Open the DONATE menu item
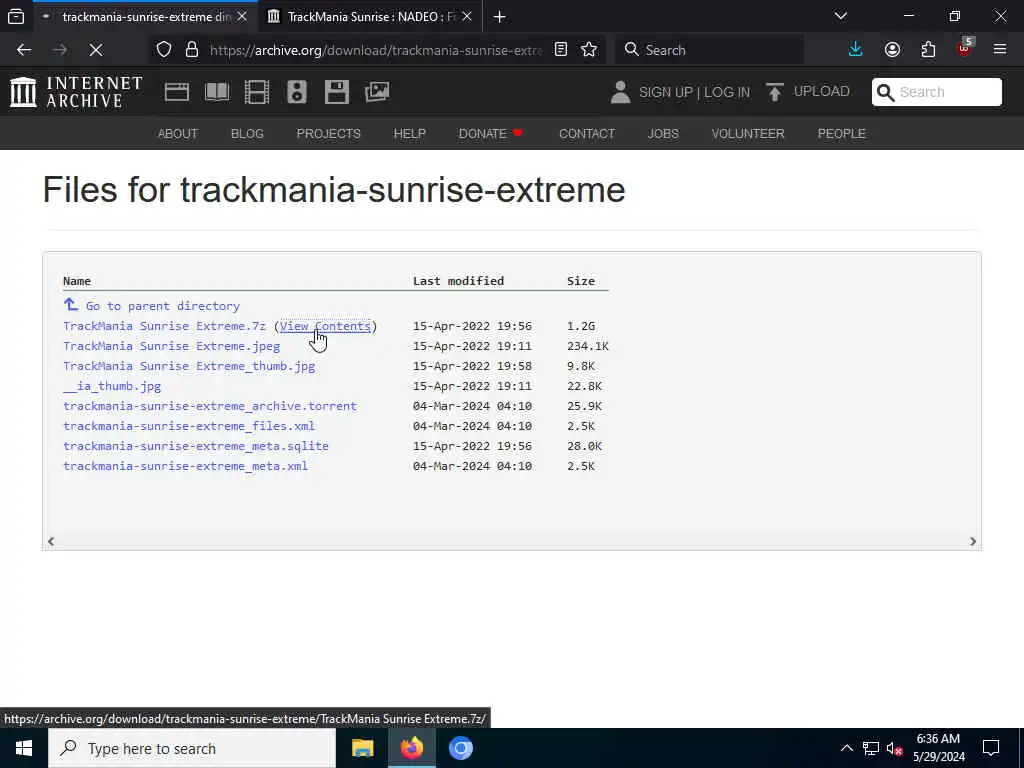This screenshot has width=1024, height=768. pyautogui.click(x=490, y=133)
